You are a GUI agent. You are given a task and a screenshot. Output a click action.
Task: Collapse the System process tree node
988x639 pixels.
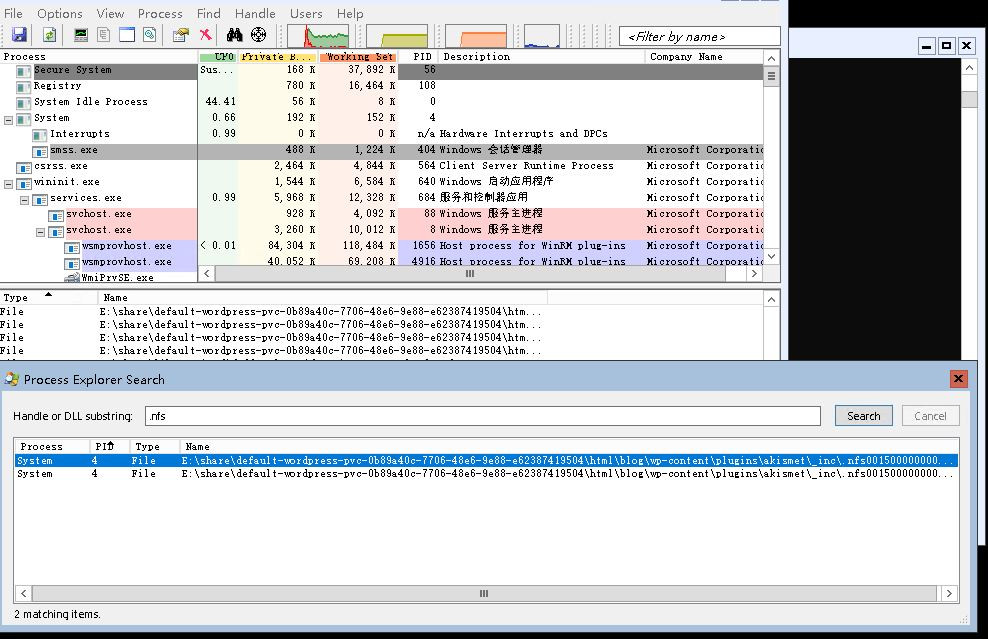(x=8, y=118)
